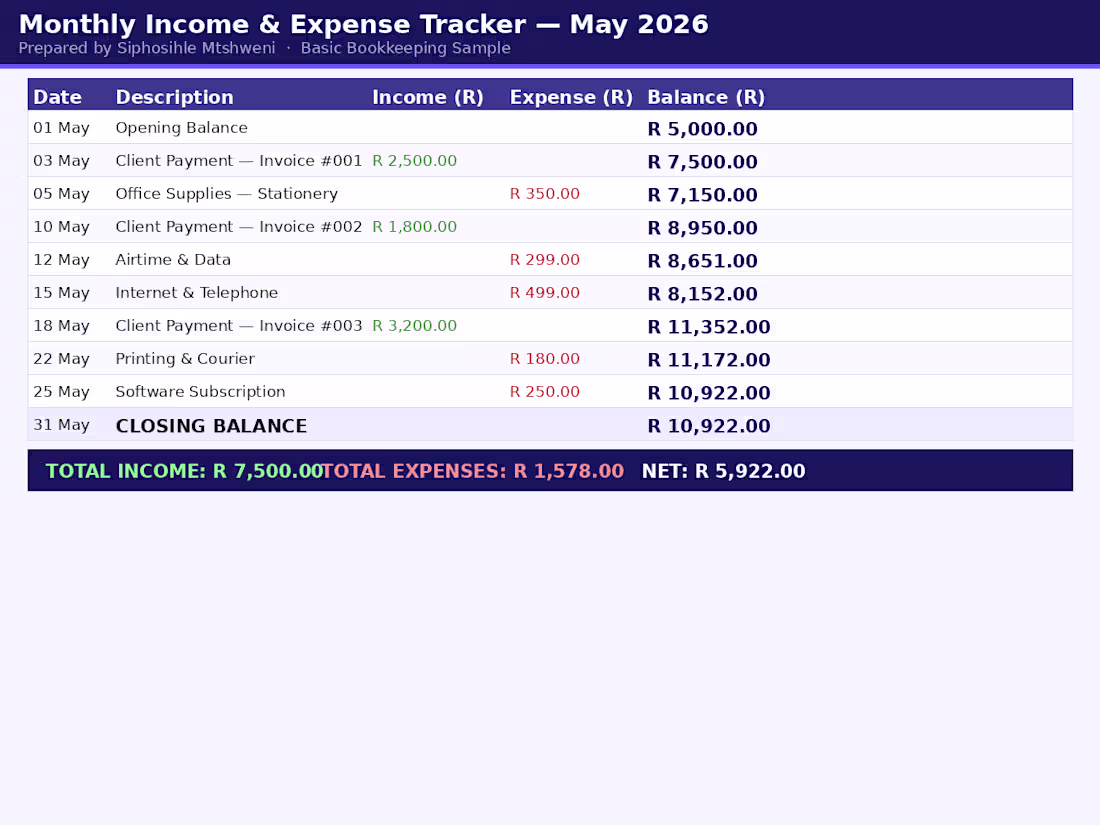Click the R 499.00 expense value
The image size is (1100, 825).
tap(544, 293)
